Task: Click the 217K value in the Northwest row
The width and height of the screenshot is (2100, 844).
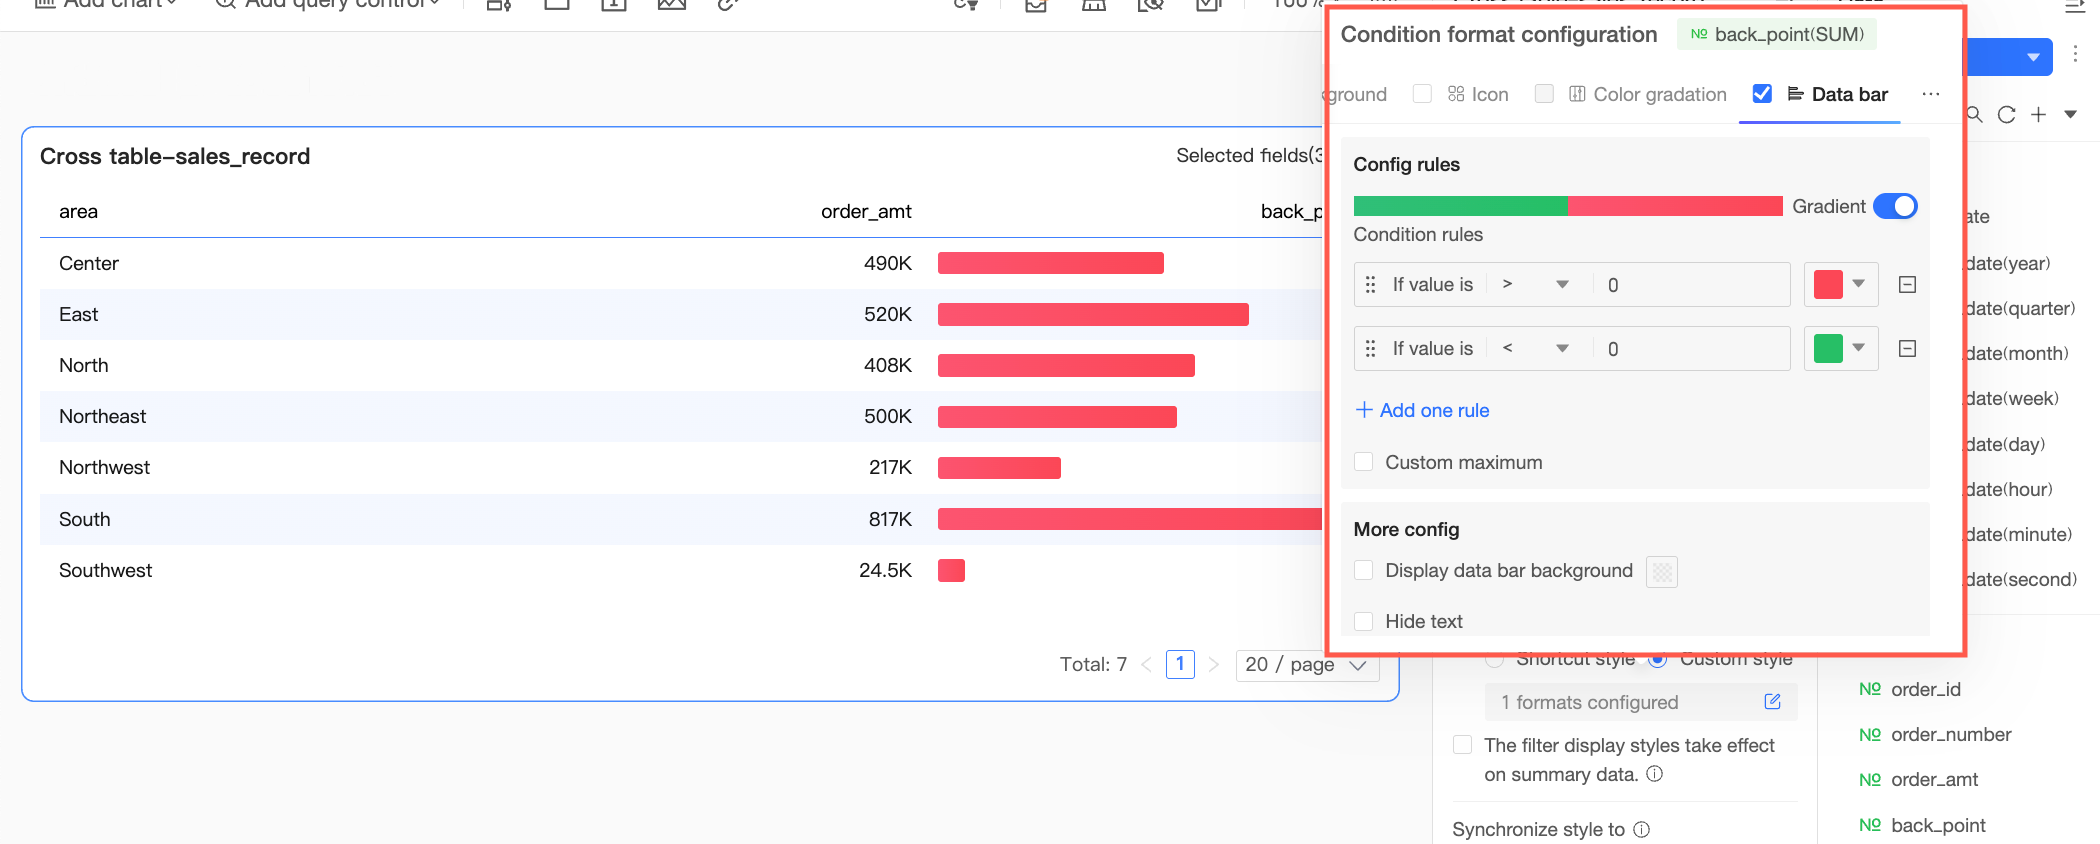Action: 890,467
